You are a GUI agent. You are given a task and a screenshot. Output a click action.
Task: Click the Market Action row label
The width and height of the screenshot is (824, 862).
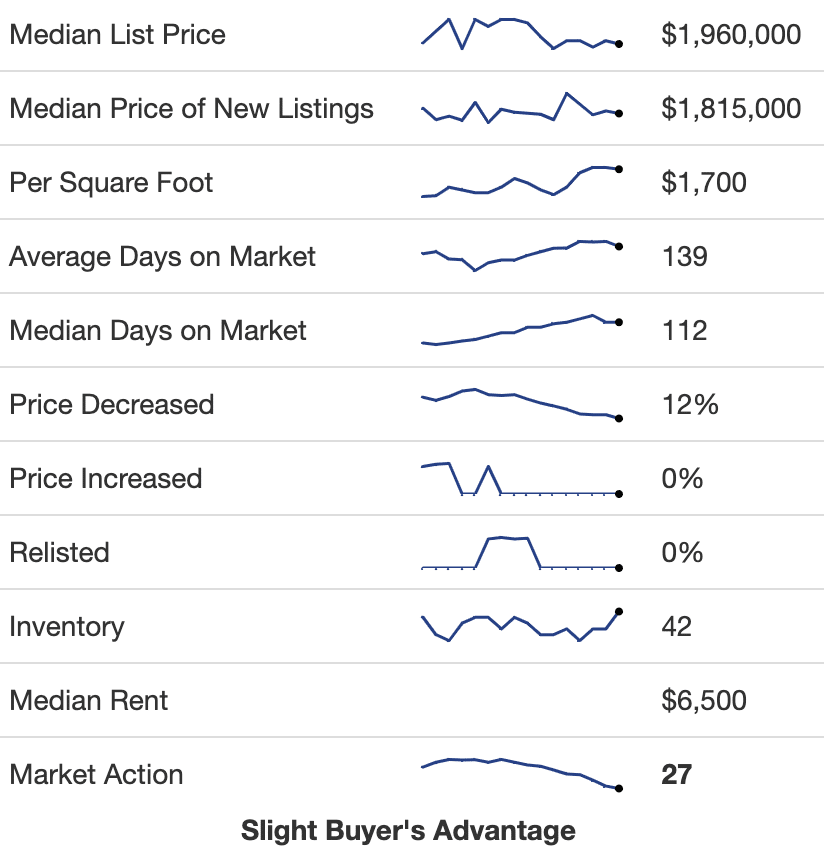[96, 775]
